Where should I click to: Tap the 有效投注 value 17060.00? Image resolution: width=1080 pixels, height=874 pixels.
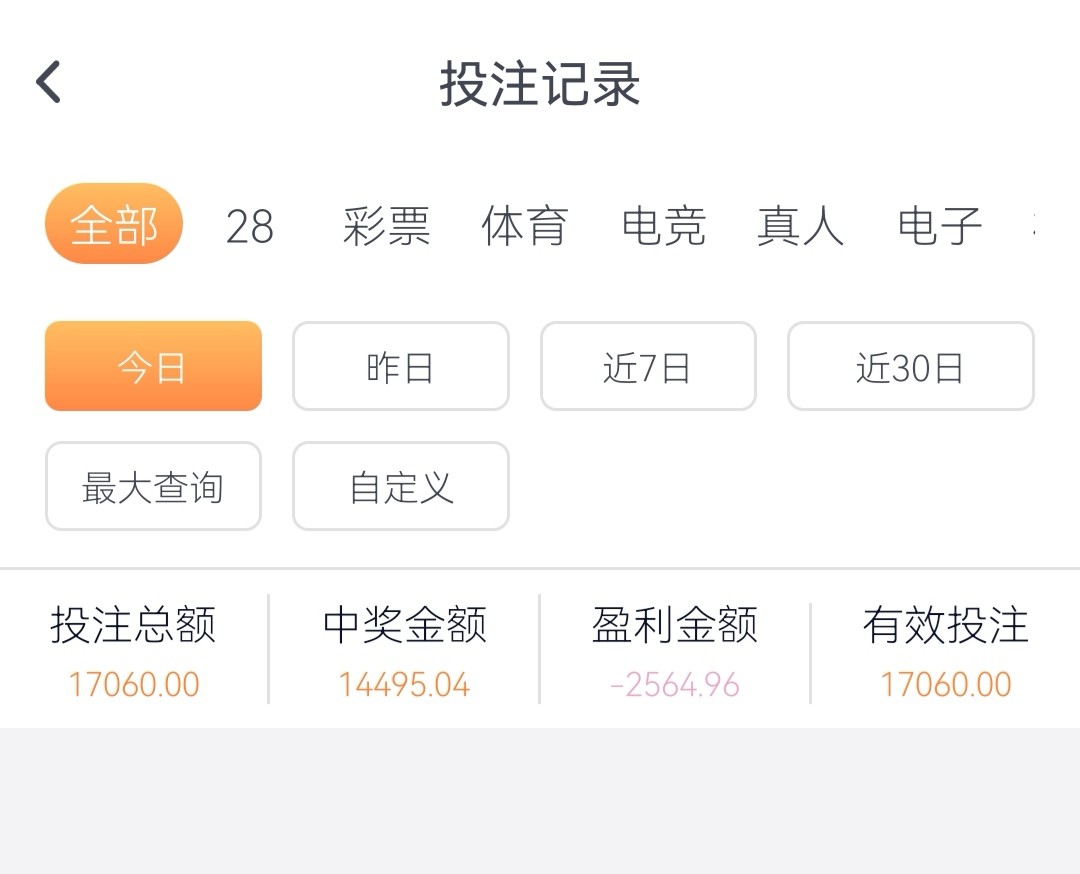click(x=946, y=685)
